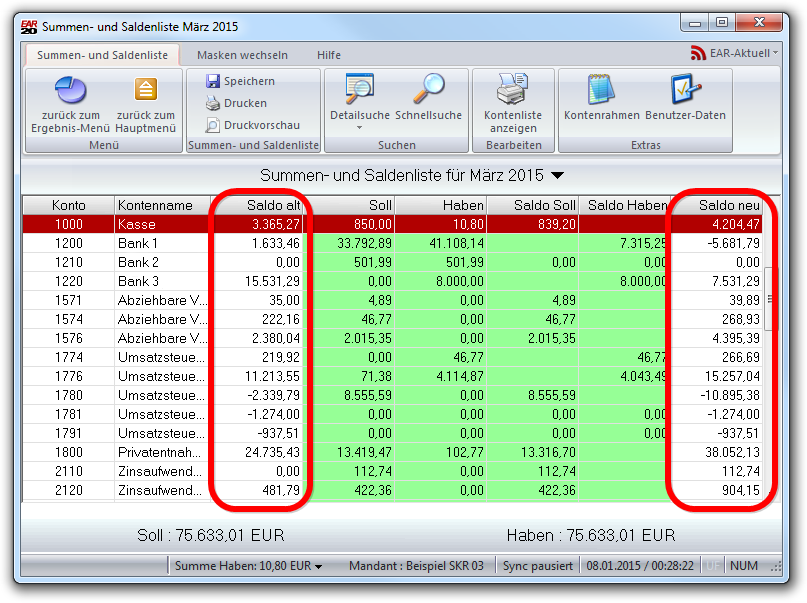
Task: Open the month selector arrow beside März 2015
Action: 557,175
